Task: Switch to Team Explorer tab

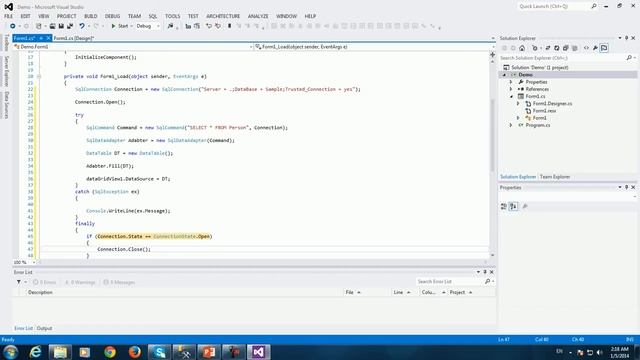Action: 555,177
